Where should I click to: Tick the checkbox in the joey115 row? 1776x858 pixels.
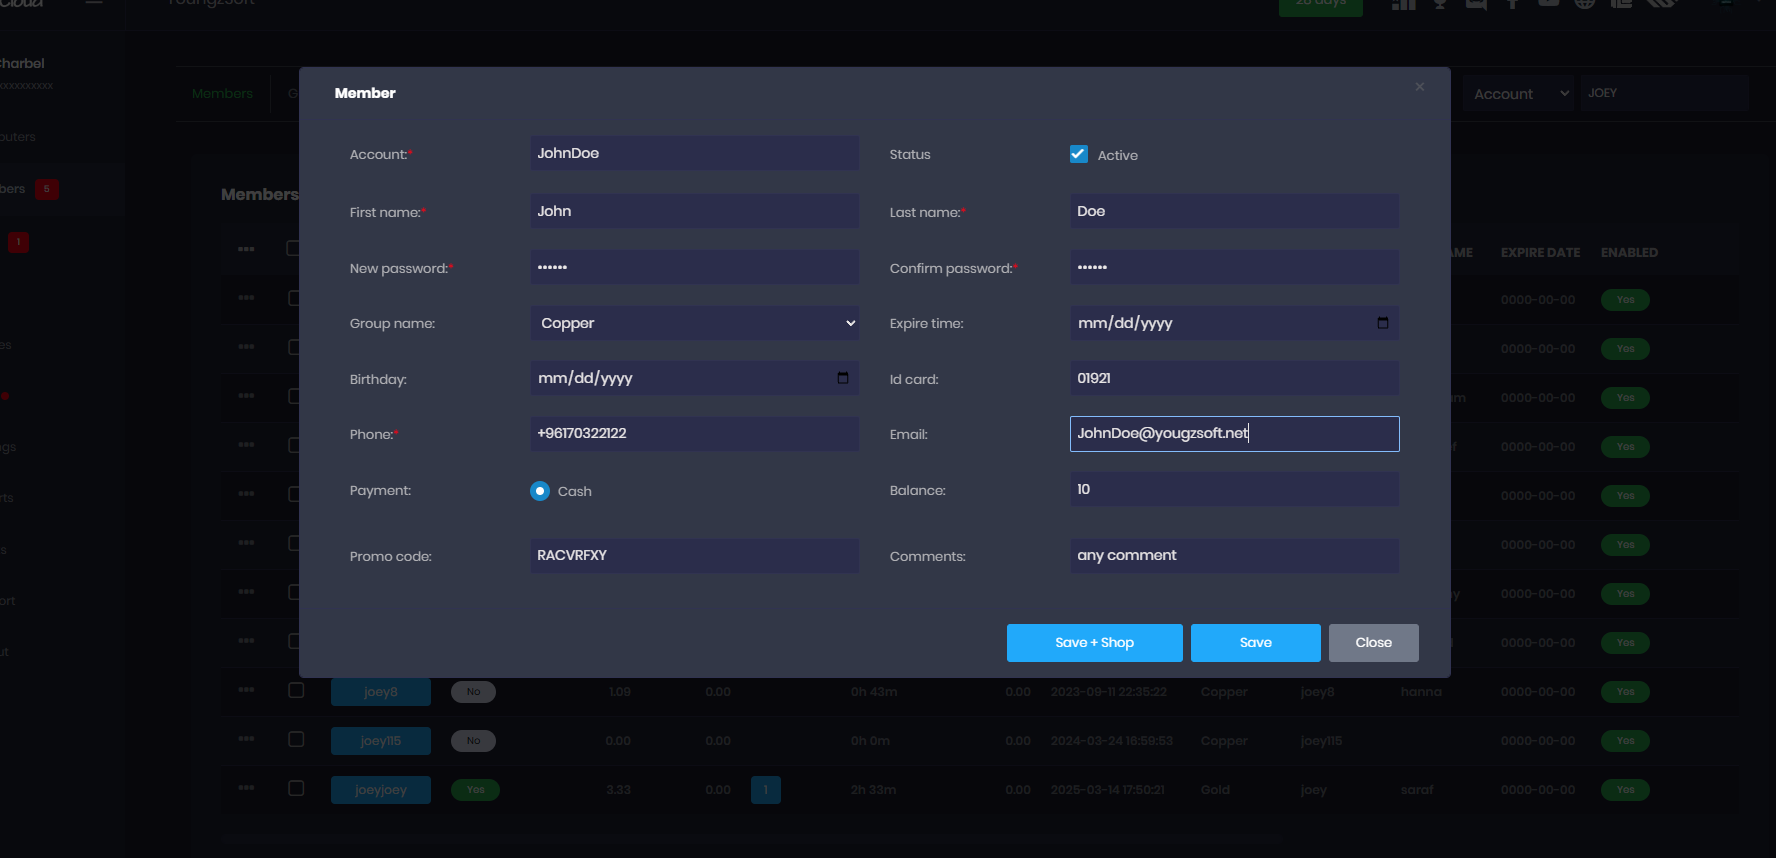click(x=296, y=739)
